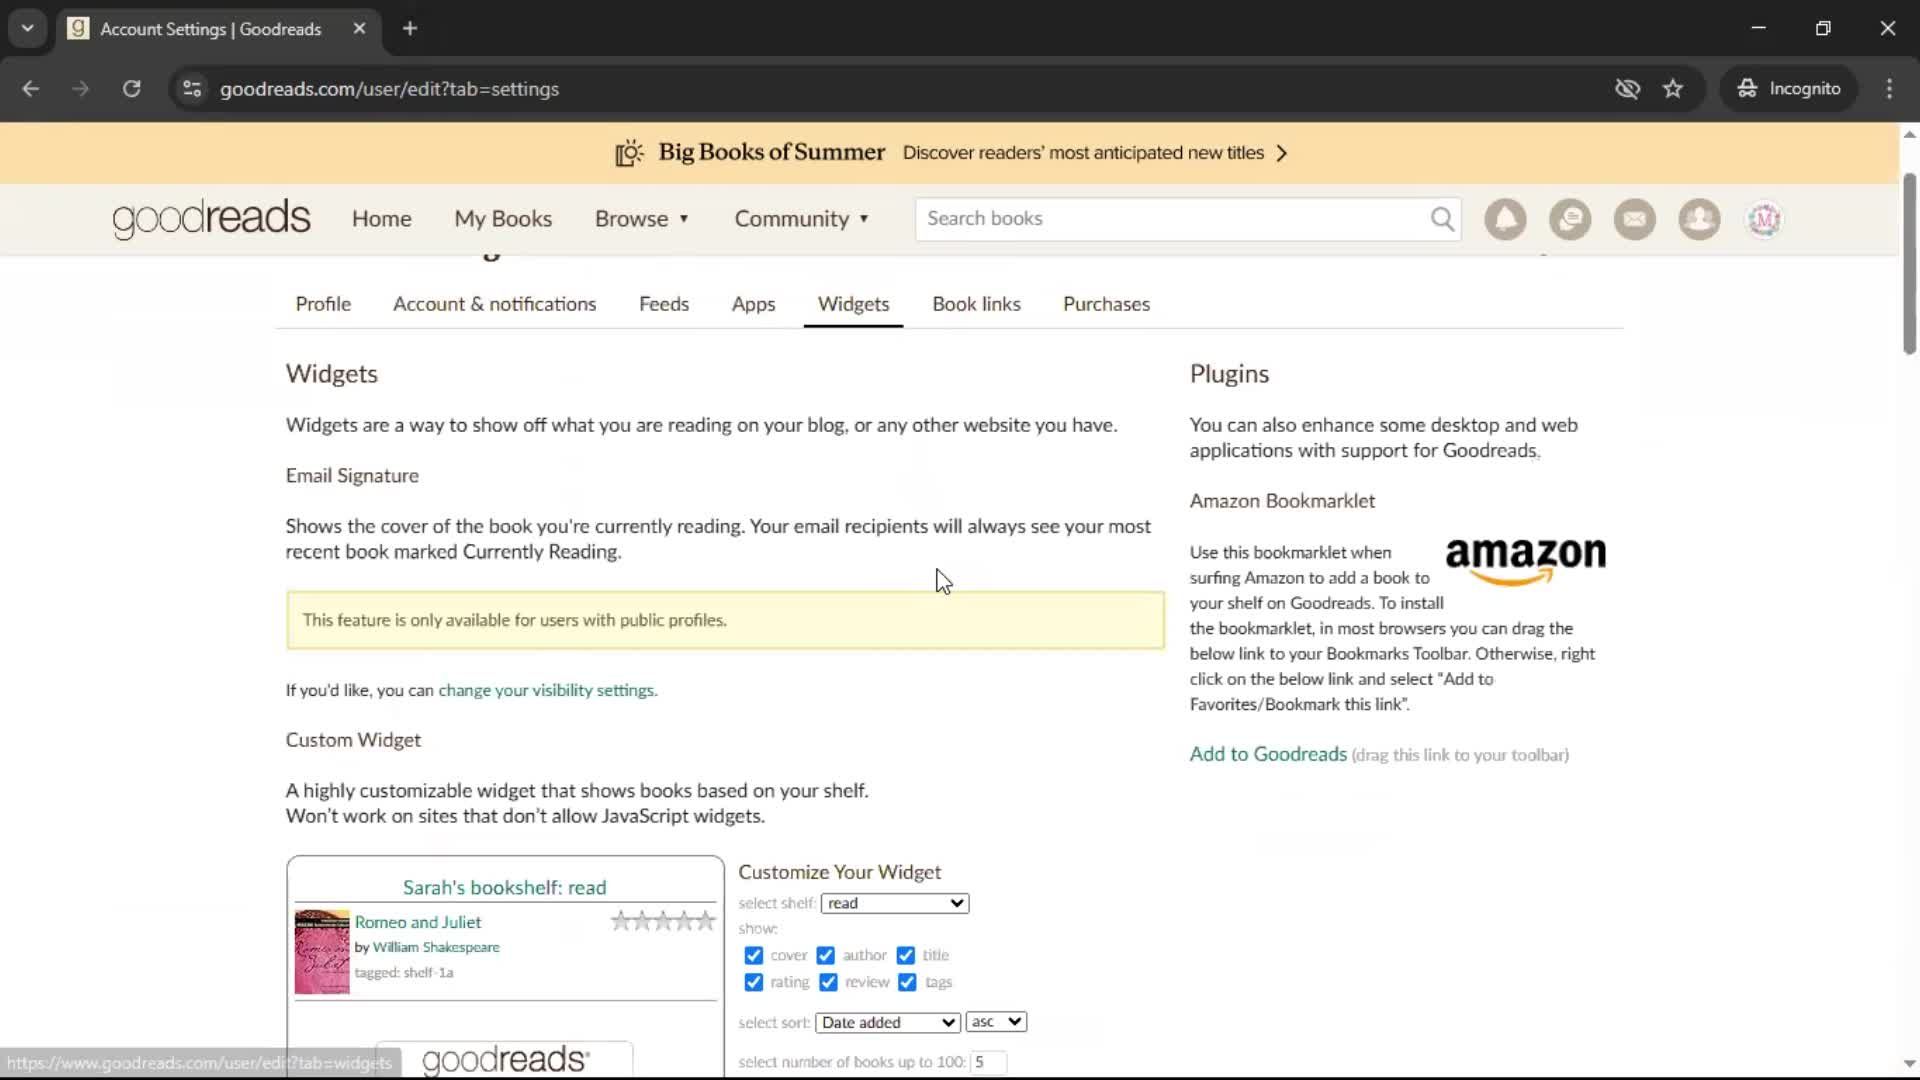
Task: Click the banner's right chevron arrow
Action: [x=1282, y=153]
